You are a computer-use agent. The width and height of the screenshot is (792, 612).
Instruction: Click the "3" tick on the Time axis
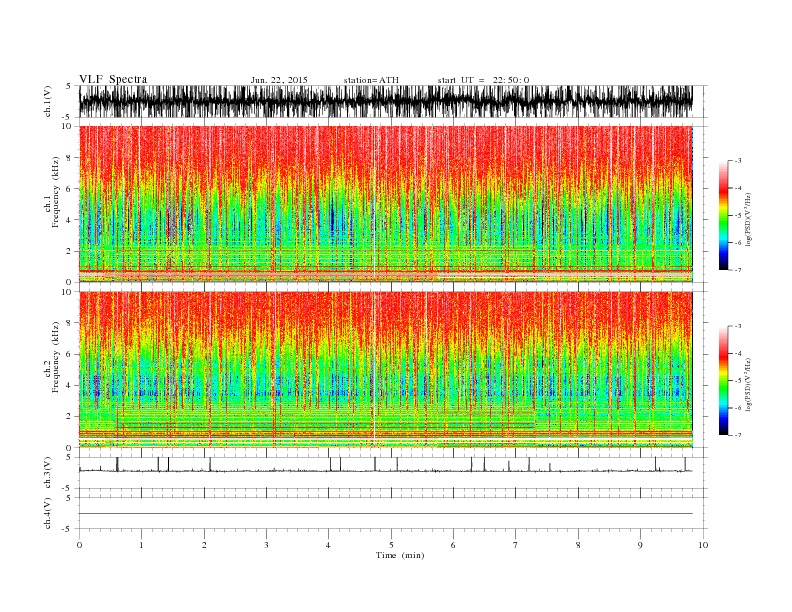(266, 545)
